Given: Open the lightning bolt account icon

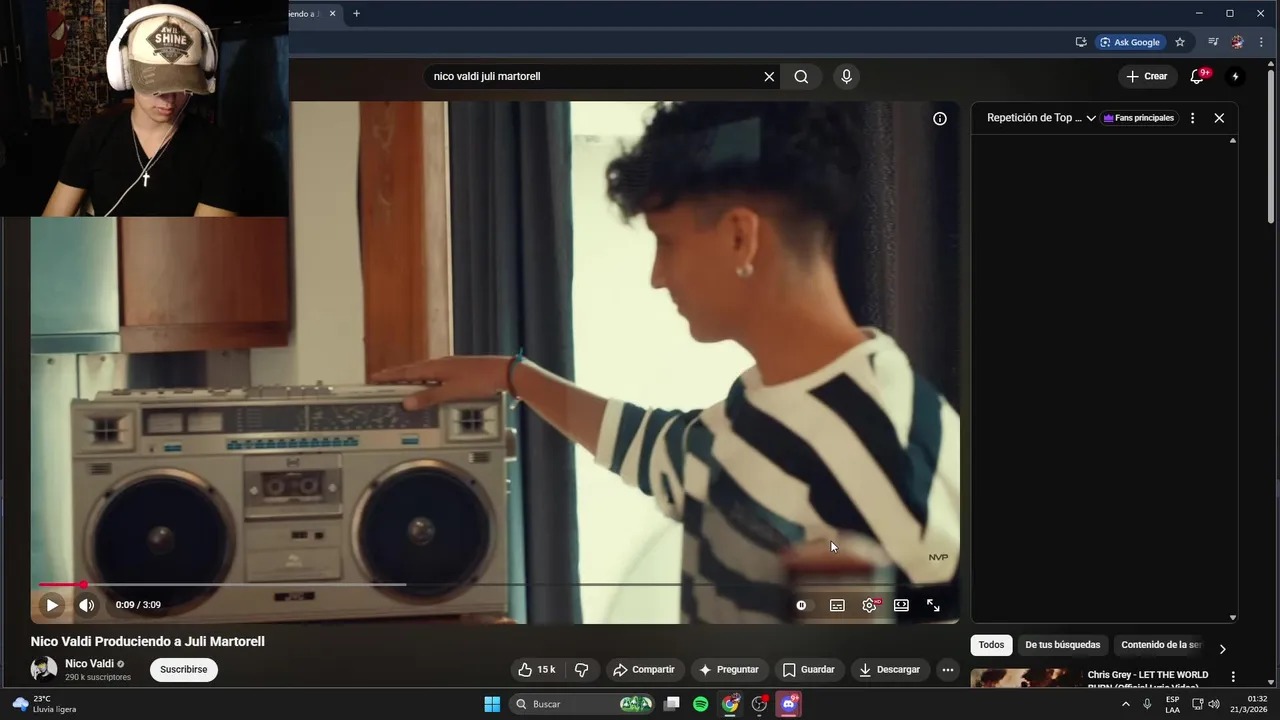Looking at the screenshot, I should click(1235, 76).
